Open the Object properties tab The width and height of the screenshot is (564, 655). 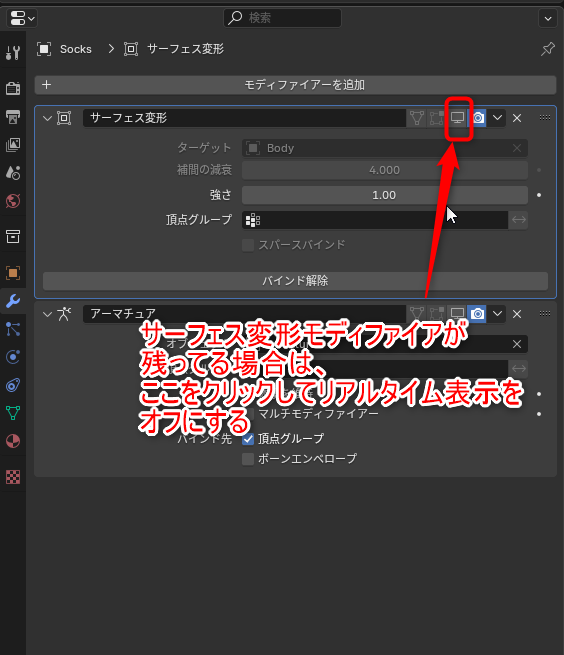pyautogui.click(x=13, y=273)
